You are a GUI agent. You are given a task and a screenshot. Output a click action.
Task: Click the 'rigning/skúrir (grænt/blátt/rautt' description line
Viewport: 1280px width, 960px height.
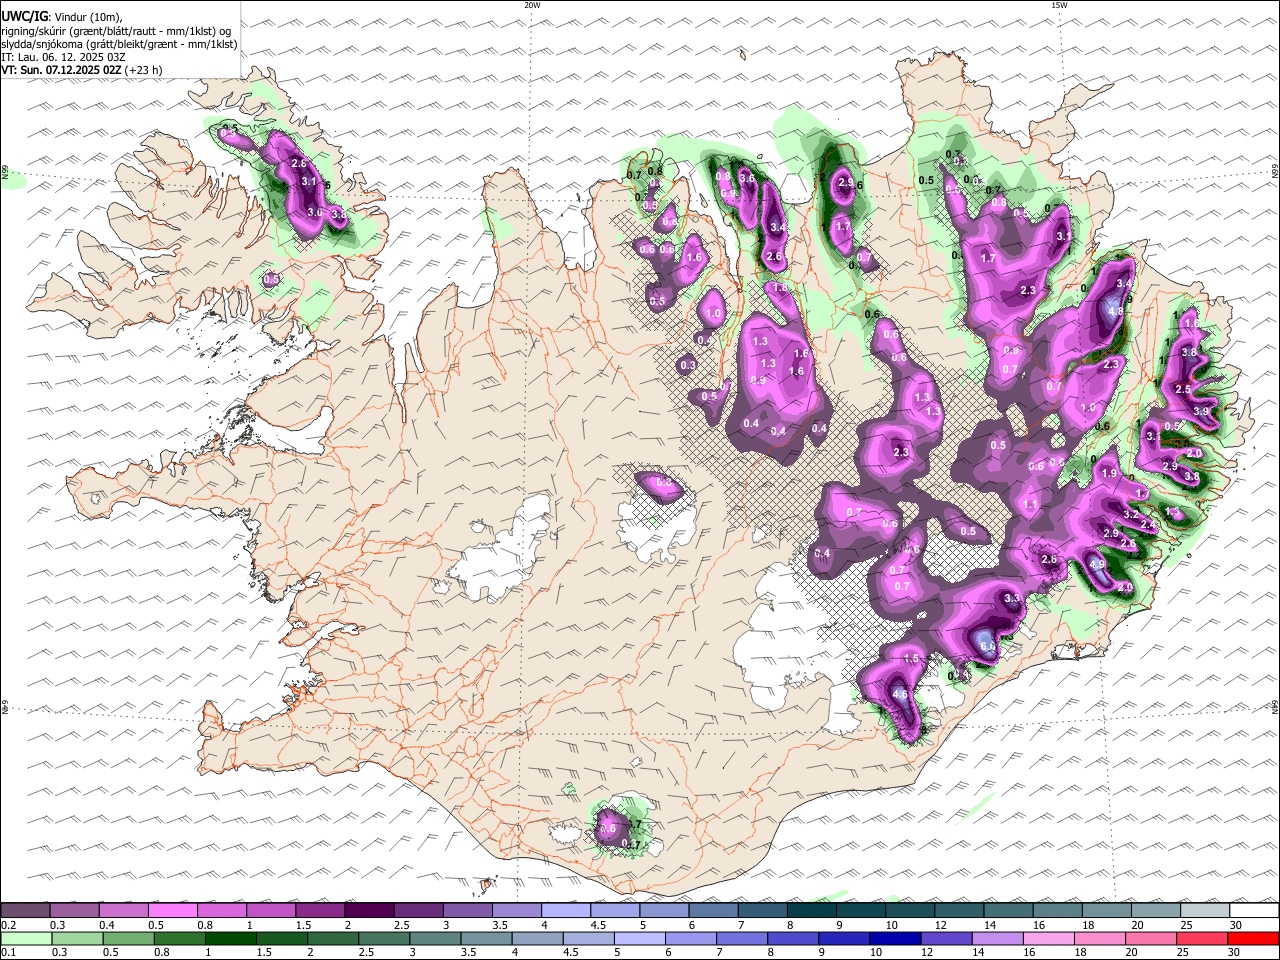[x=117, y=31]
